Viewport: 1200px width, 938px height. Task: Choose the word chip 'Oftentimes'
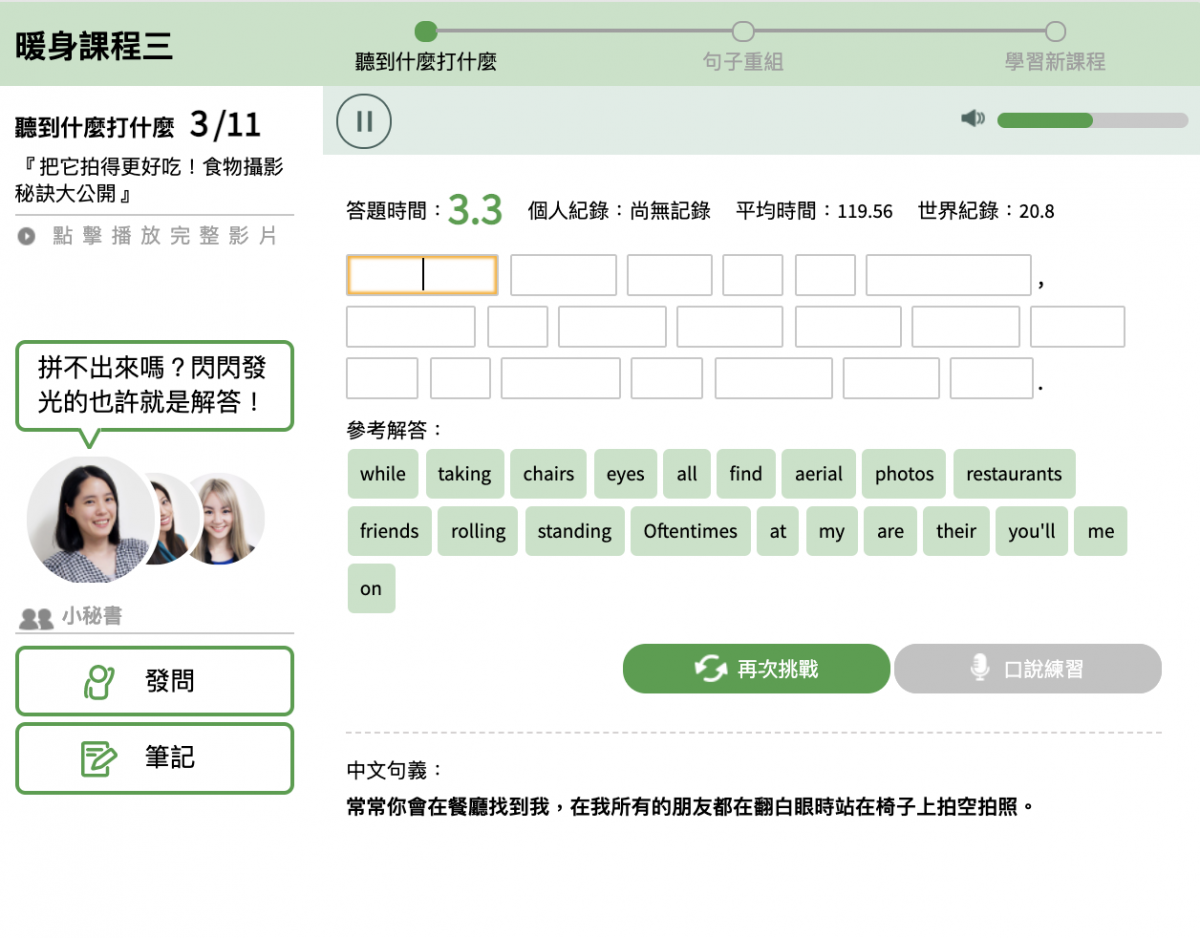pyautogui.click(x=690, y=531)
